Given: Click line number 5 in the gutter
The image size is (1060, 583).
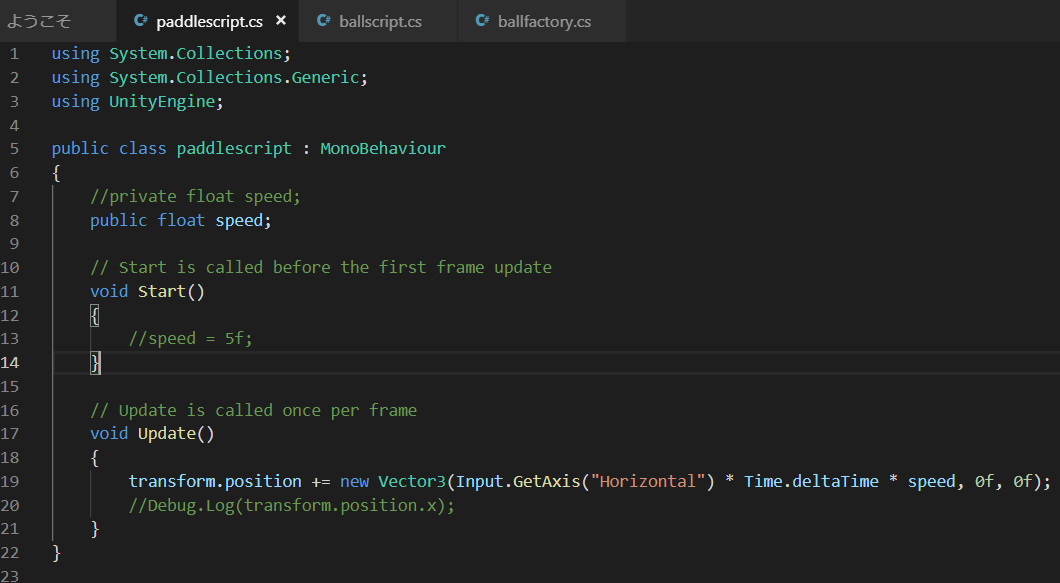Looking at the screenshot, I should pyautogui.click(x=14, y=148).
